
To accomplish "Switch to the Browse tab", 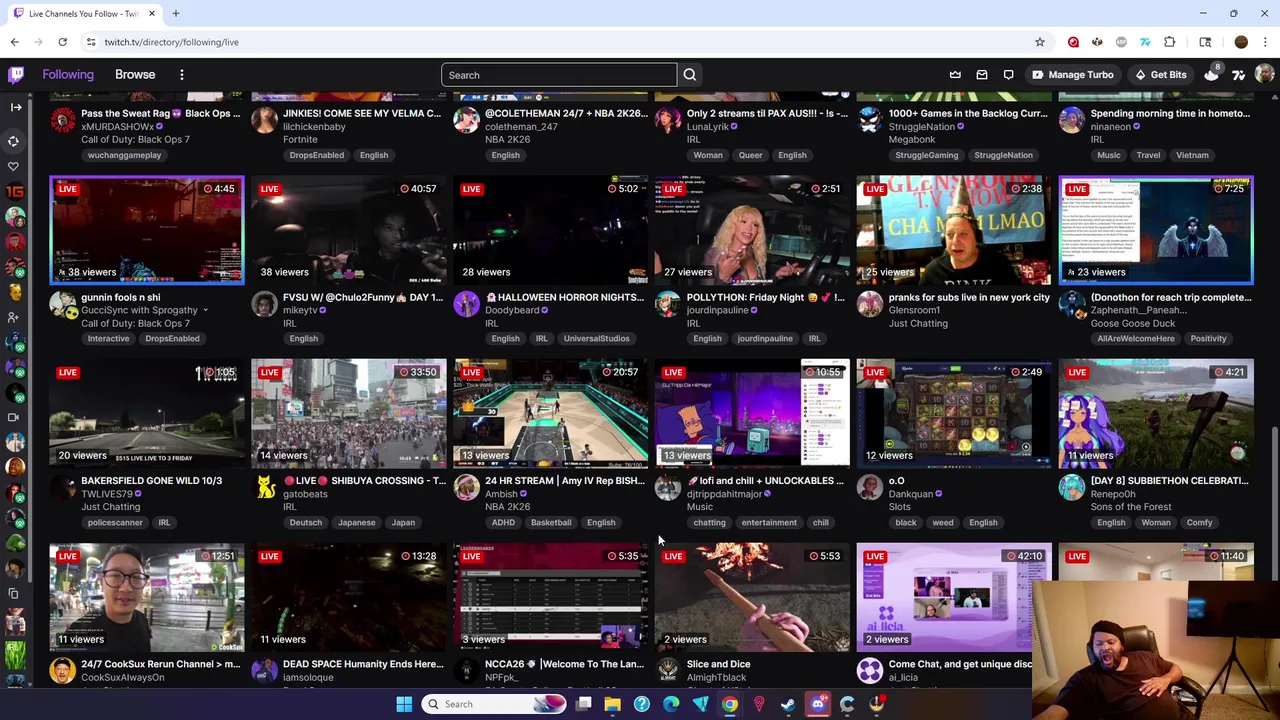I will tap(135, 75).
